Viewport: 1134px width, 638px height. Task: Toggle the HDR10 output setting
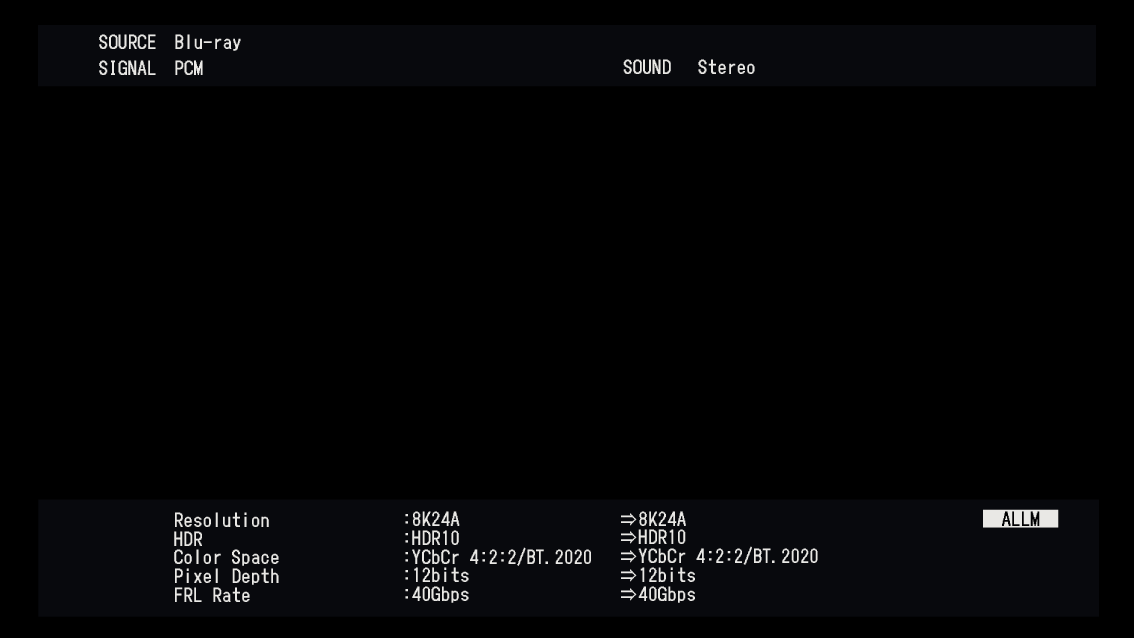[x=661, y=537]
